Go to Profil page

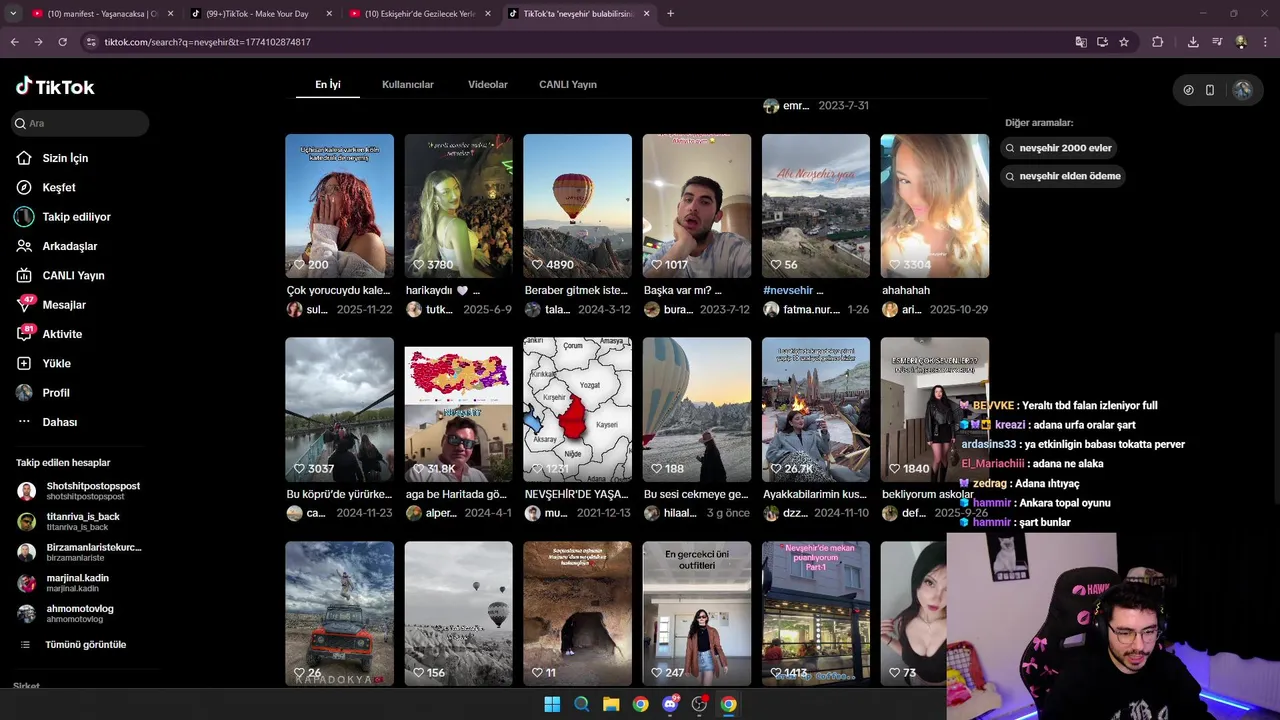pyautogui.click(x=43, y=393)
